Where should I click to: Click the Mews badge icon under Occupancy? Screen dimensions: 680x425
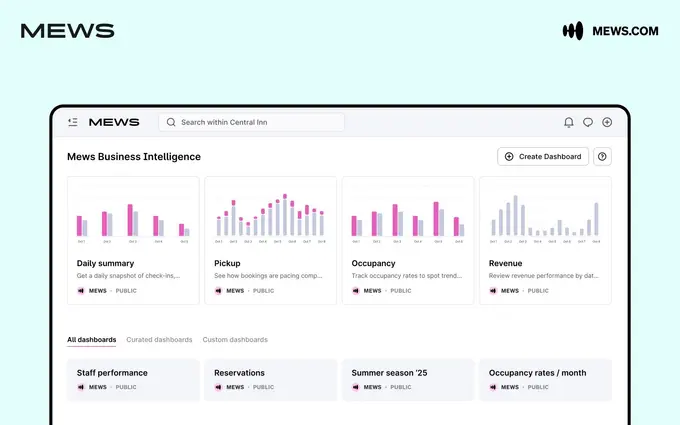(x=356, y=291)
